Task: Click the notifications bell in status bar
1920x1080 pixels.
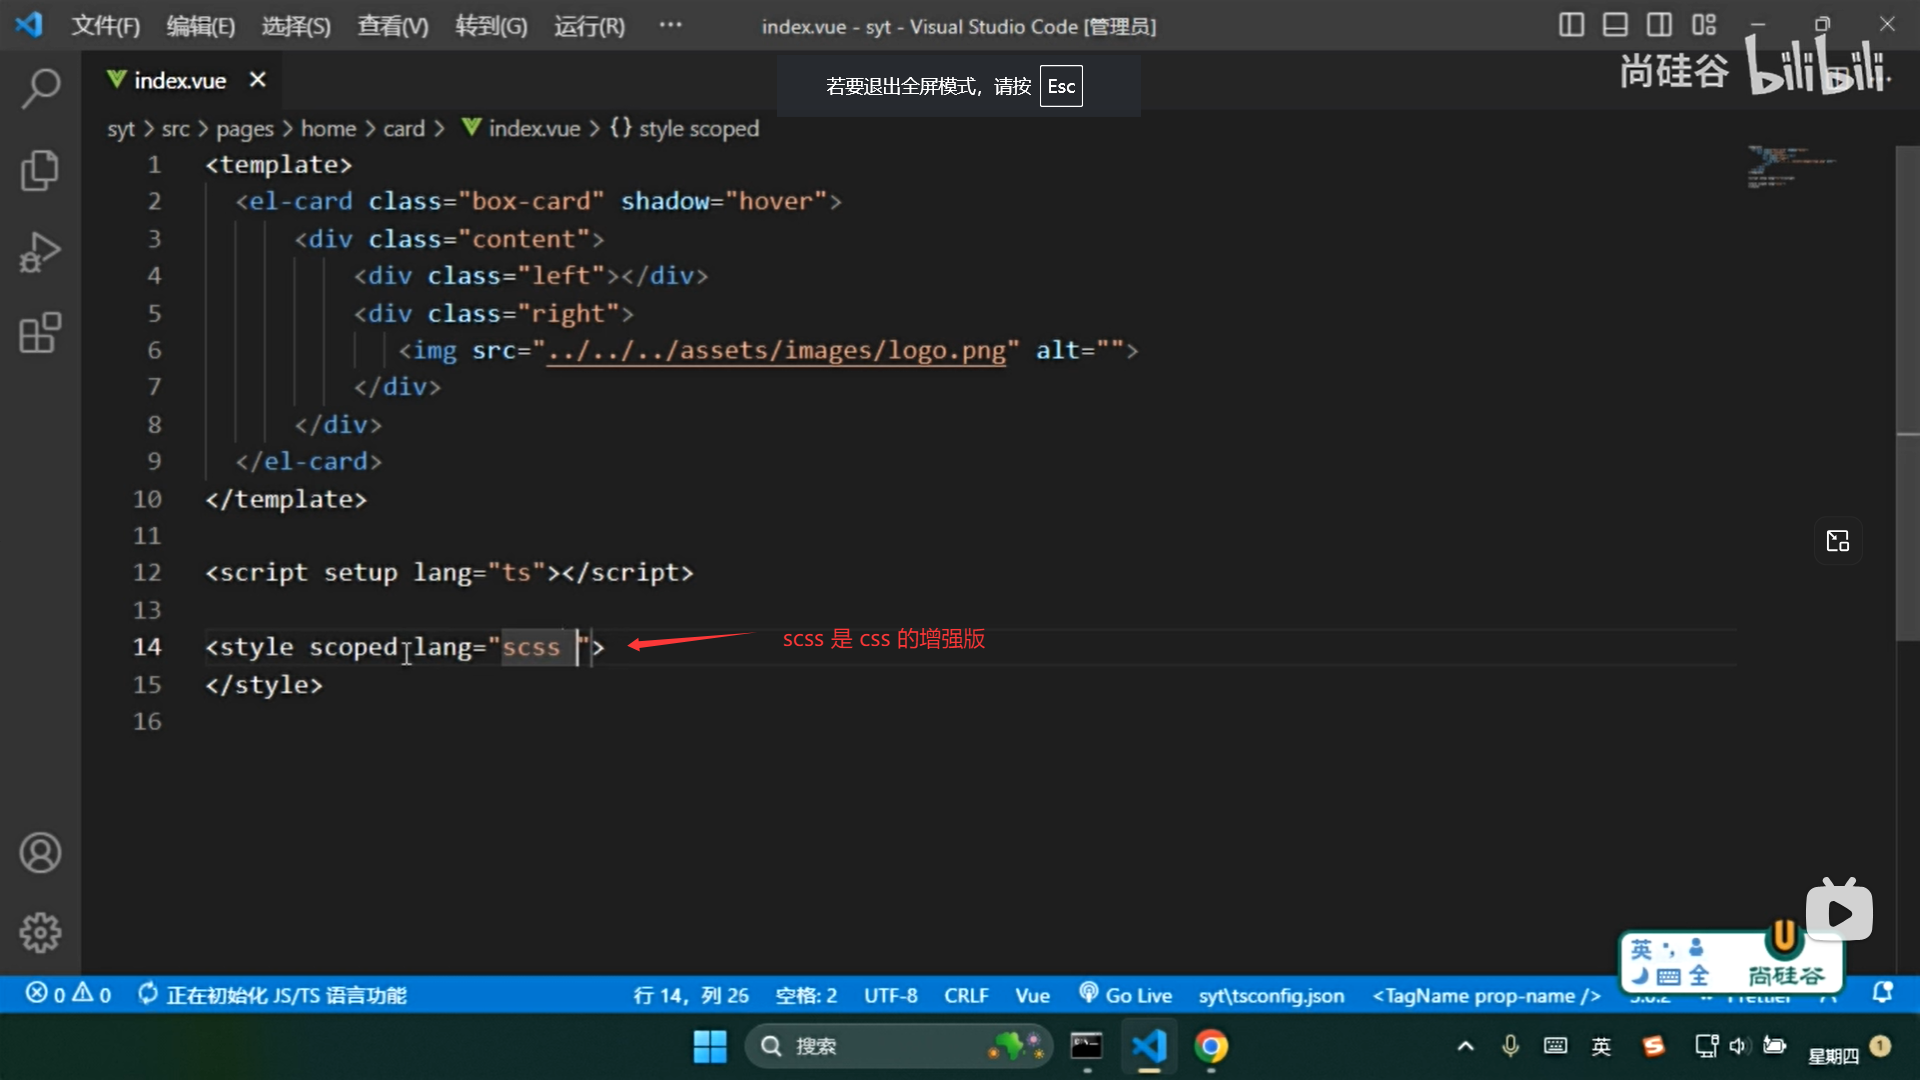Action: (1882, 994)
